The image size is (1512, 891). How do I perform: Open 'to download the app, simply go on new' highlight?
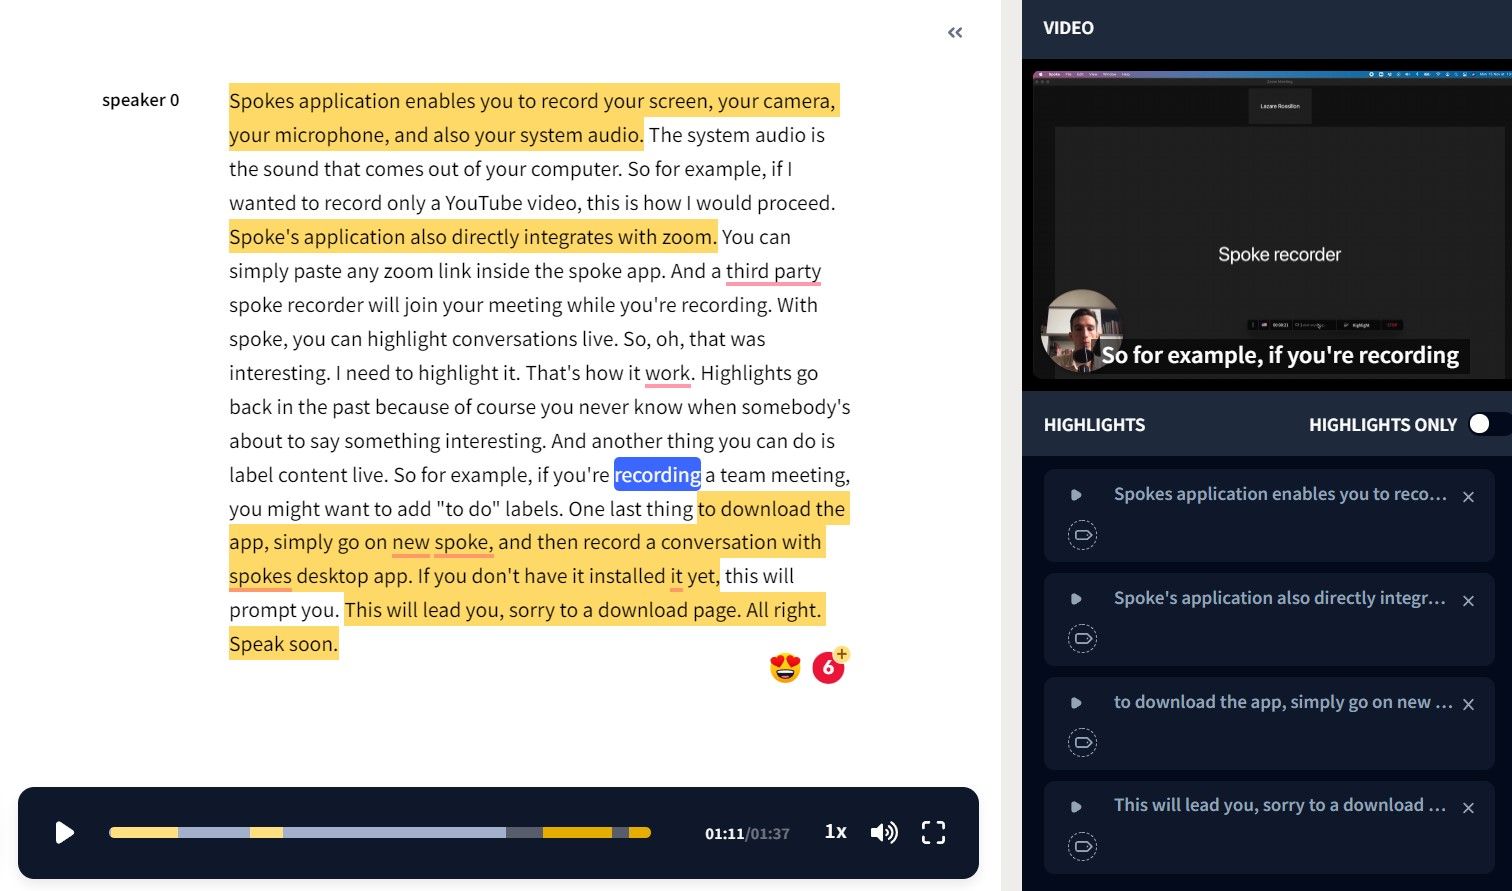tap(1283, 702)
